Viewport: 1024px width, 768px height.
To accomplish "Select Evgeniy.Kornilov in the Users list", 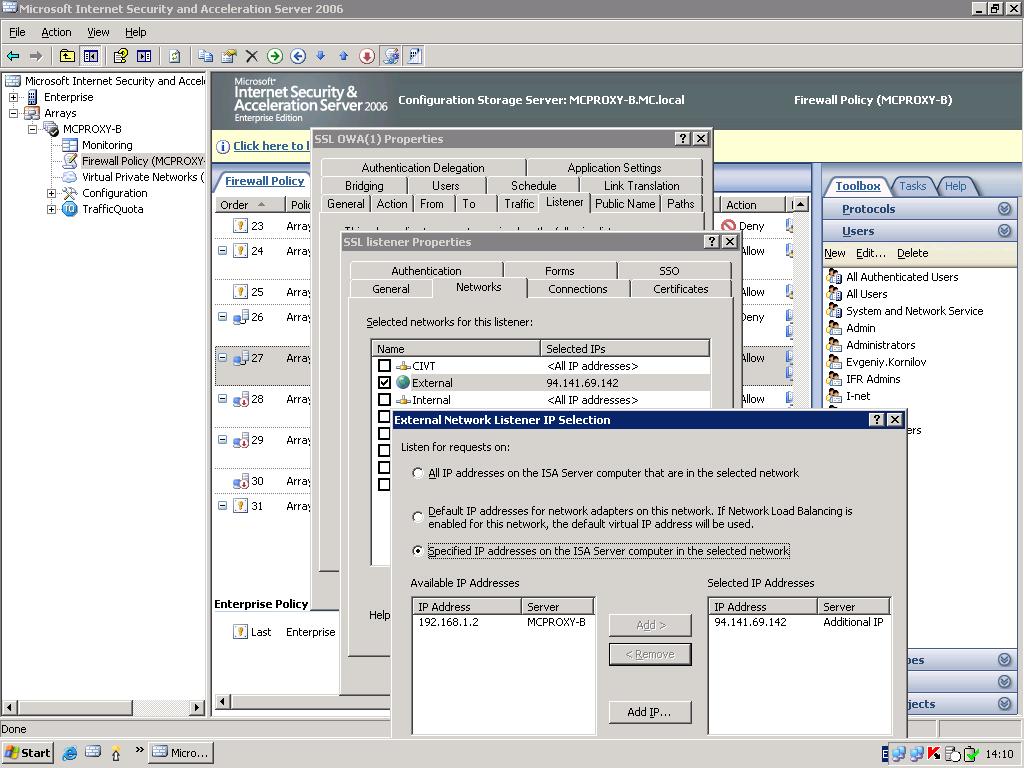I will [x=886, y=362].
